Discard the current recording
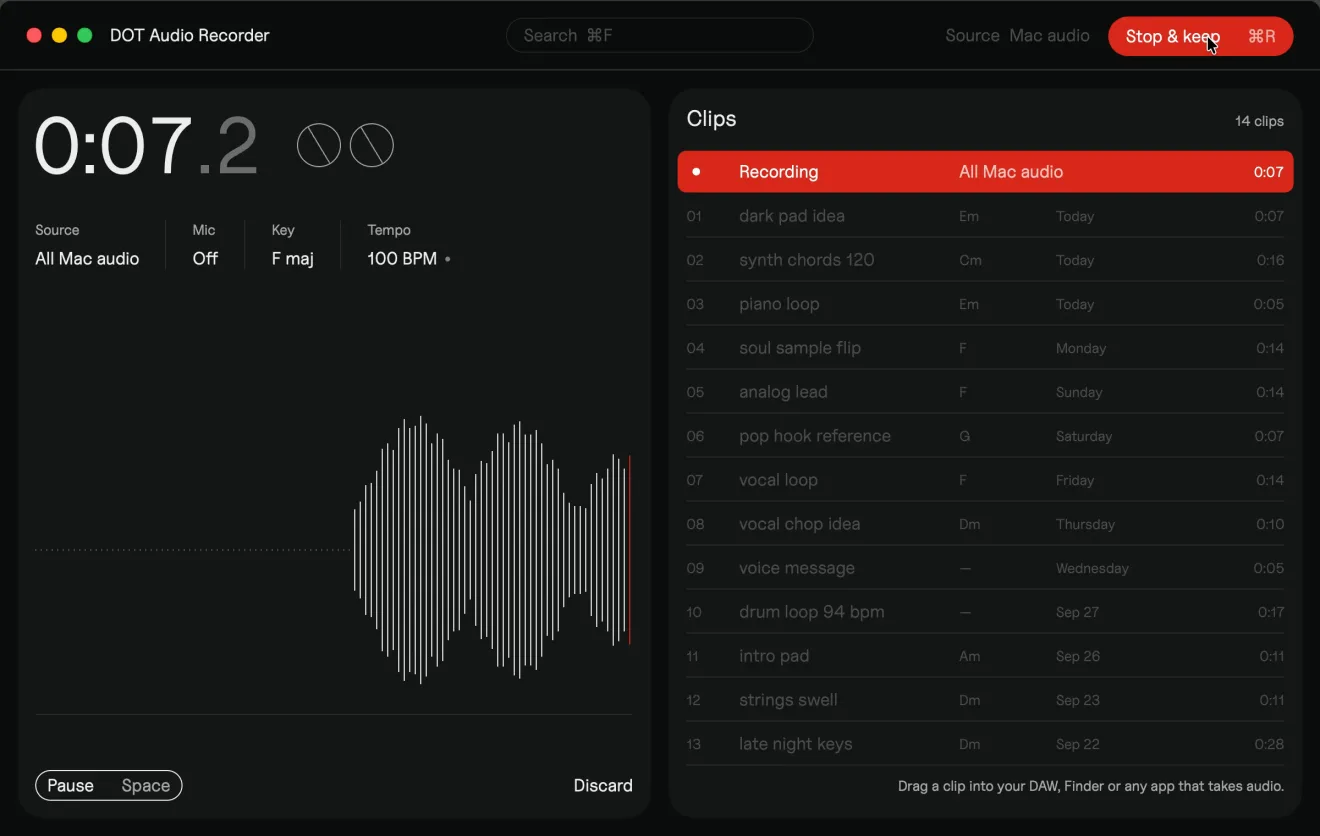This screenshot has width=1320, height=836. [x=603, y=786]
